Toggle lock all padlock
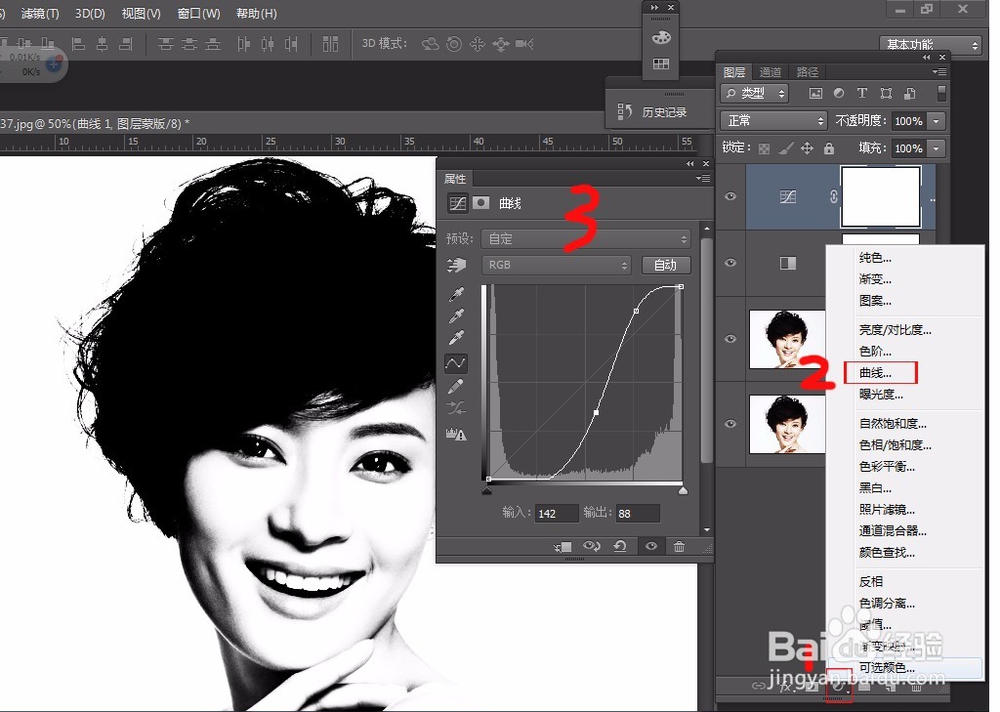Screen dimensions: 1000x712 [x=828, y=148]
